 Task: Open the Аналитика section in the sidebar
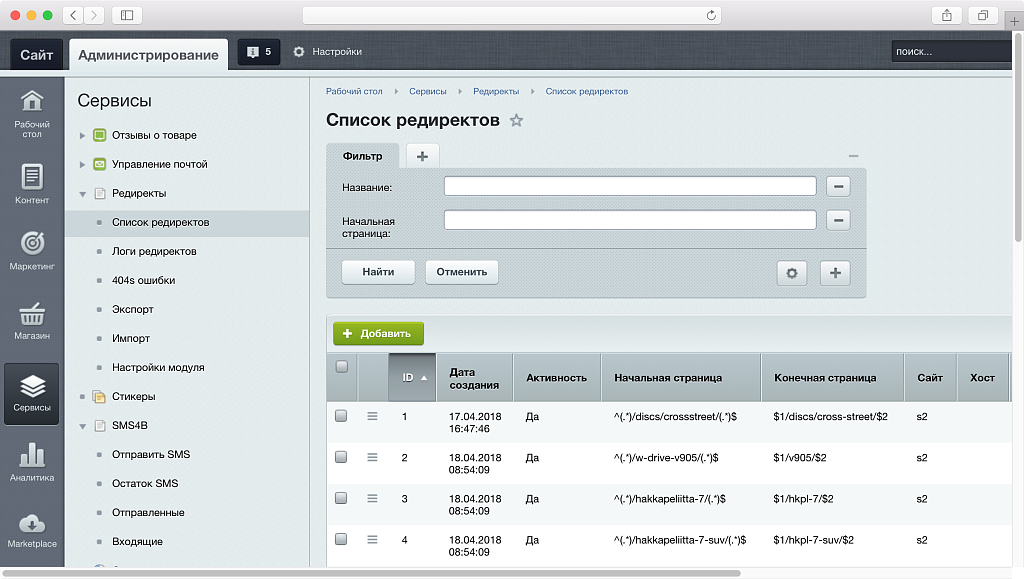31,462
